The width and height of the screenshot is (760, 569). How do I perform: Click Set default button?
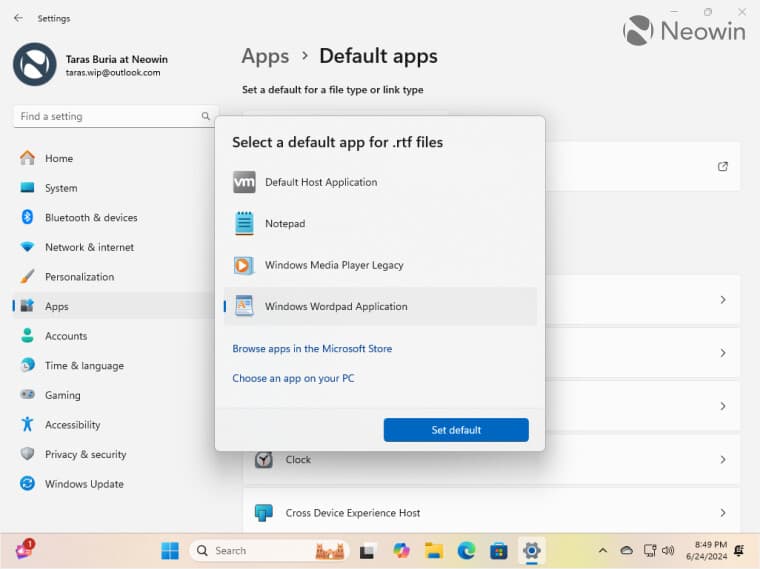(456, 430)
